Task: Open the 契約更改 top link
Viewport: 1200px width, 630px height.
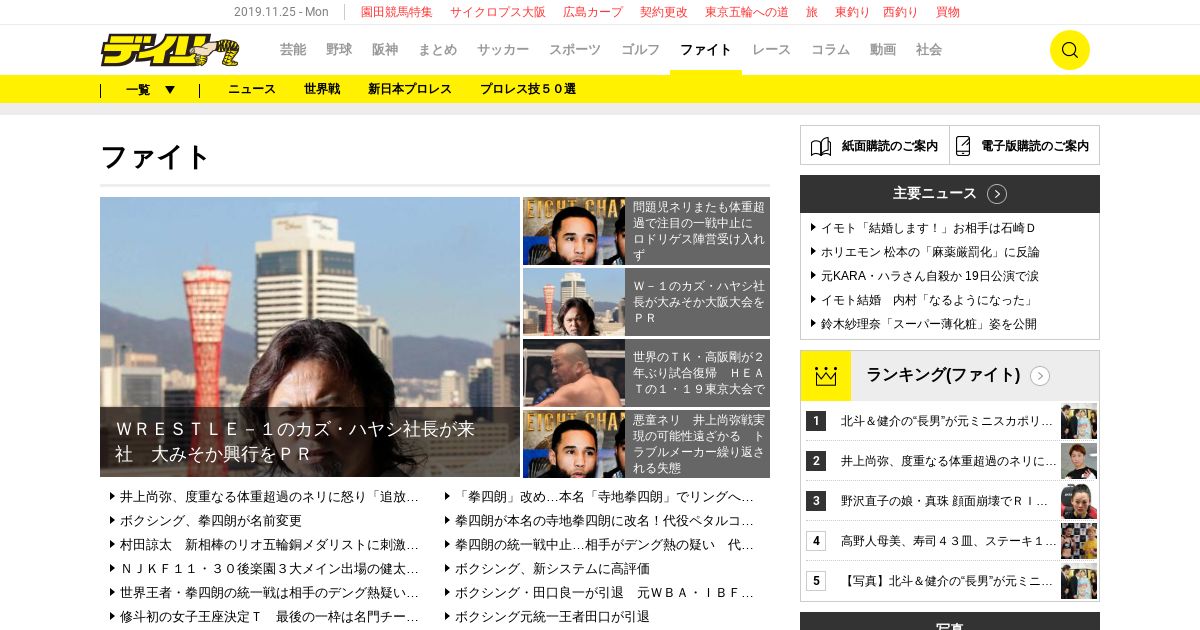Action: coord(664,12)
